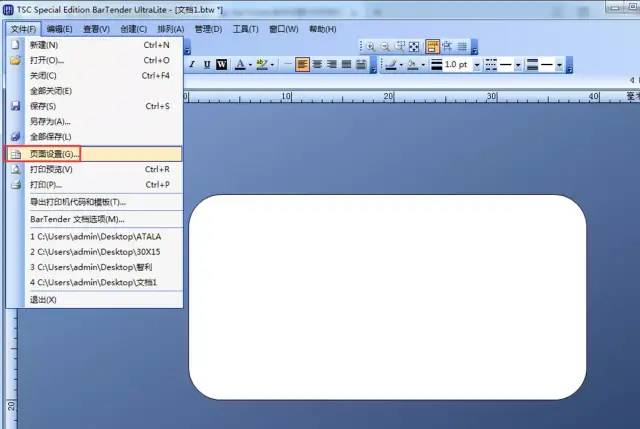
Task: Toggle italic text formatting
Action: tap(192, 64)
